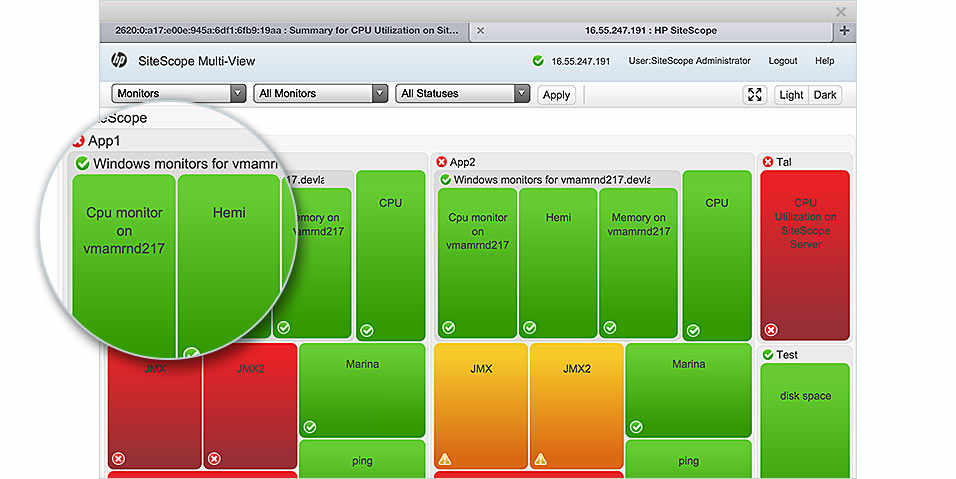Click error icon on App1 JMX2 tile
Image resolution: width=956 pixels, height=479 pixels.
pos(214,458)
